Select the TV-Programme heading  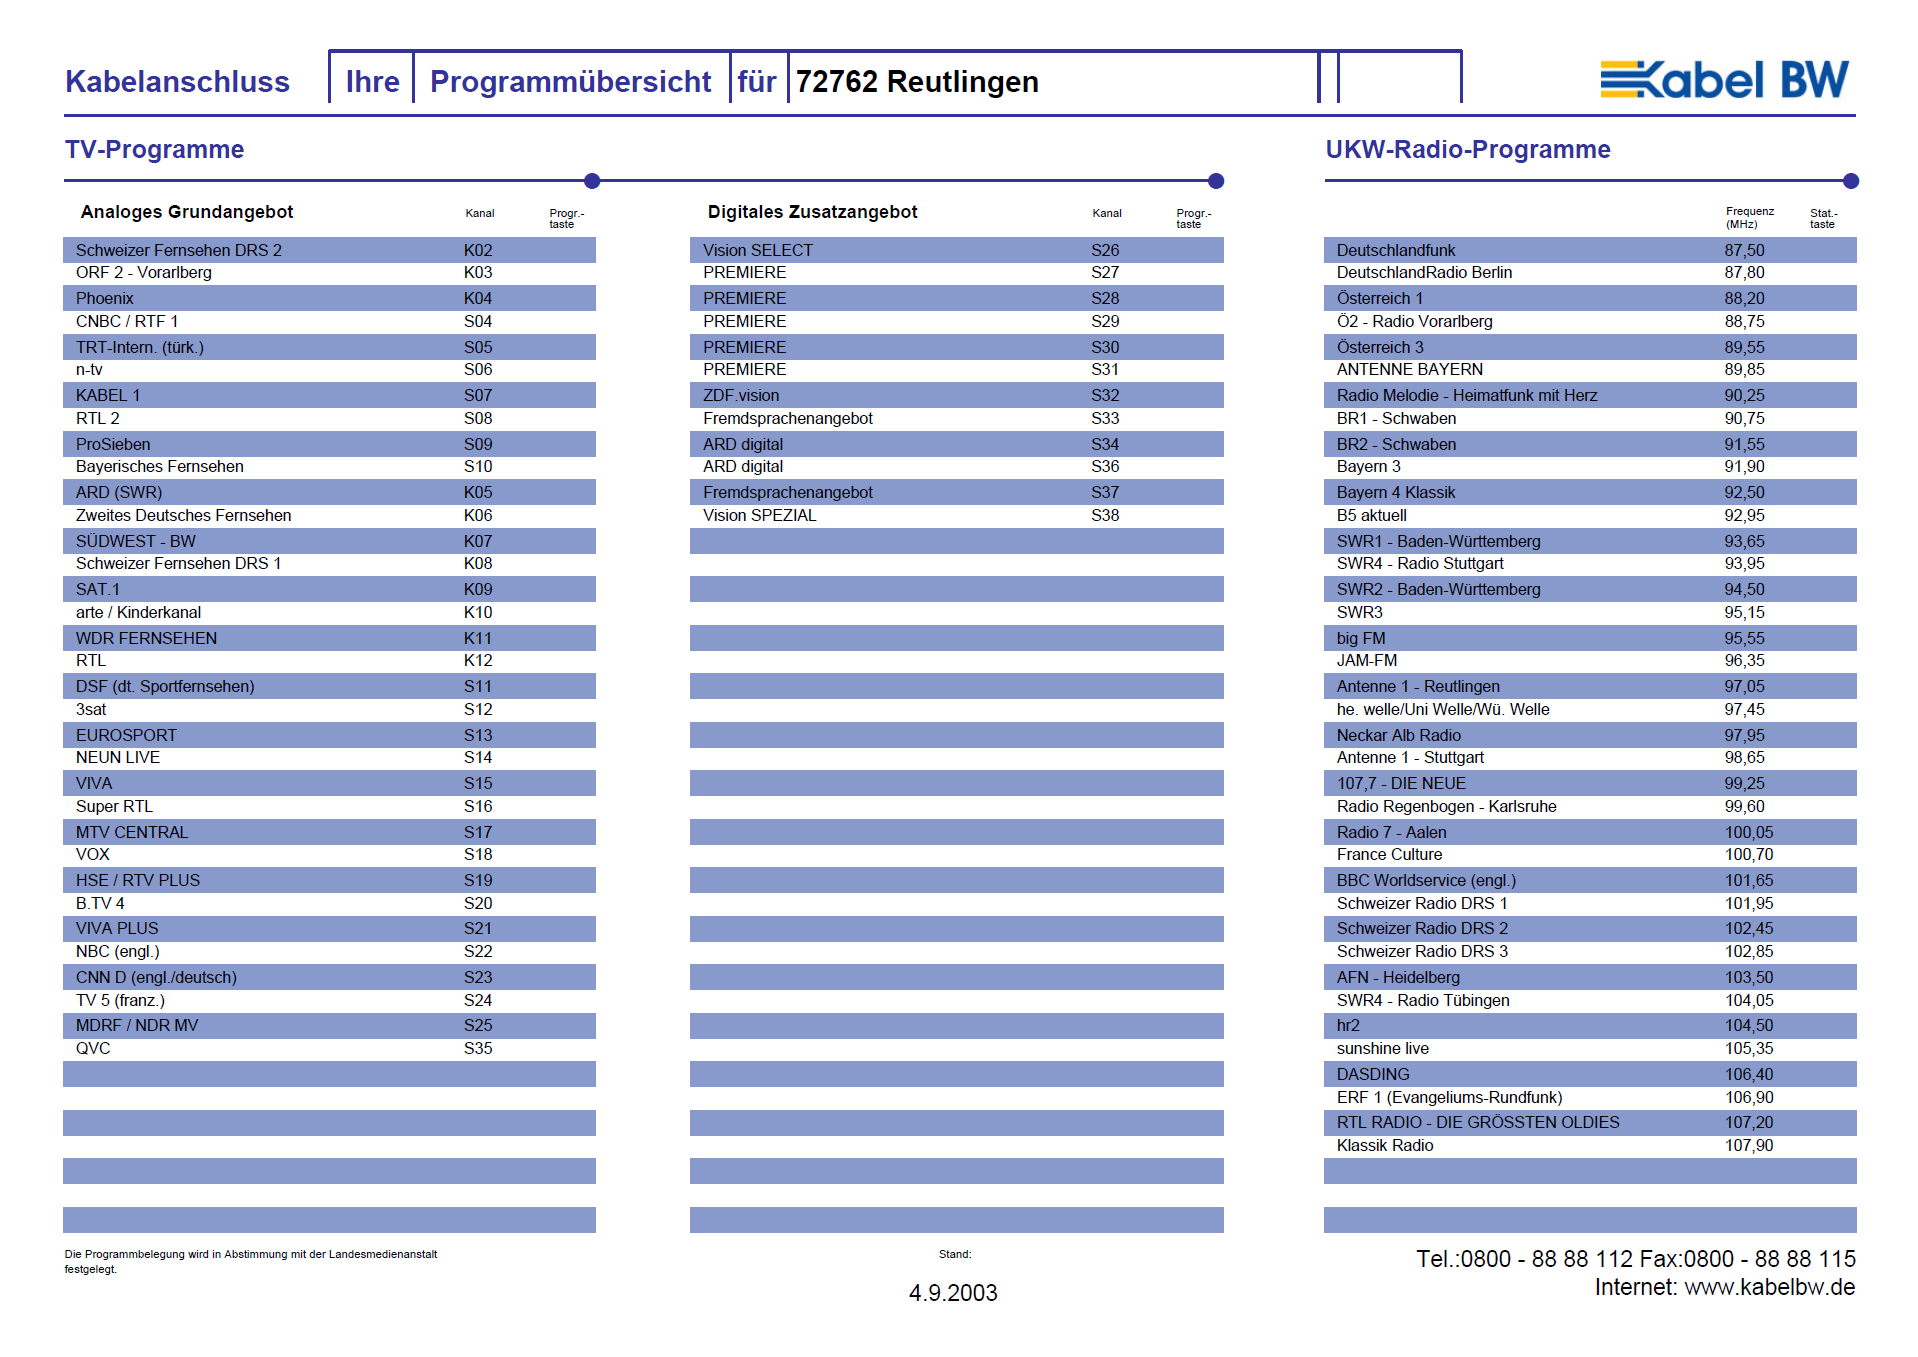pos(155,149)
